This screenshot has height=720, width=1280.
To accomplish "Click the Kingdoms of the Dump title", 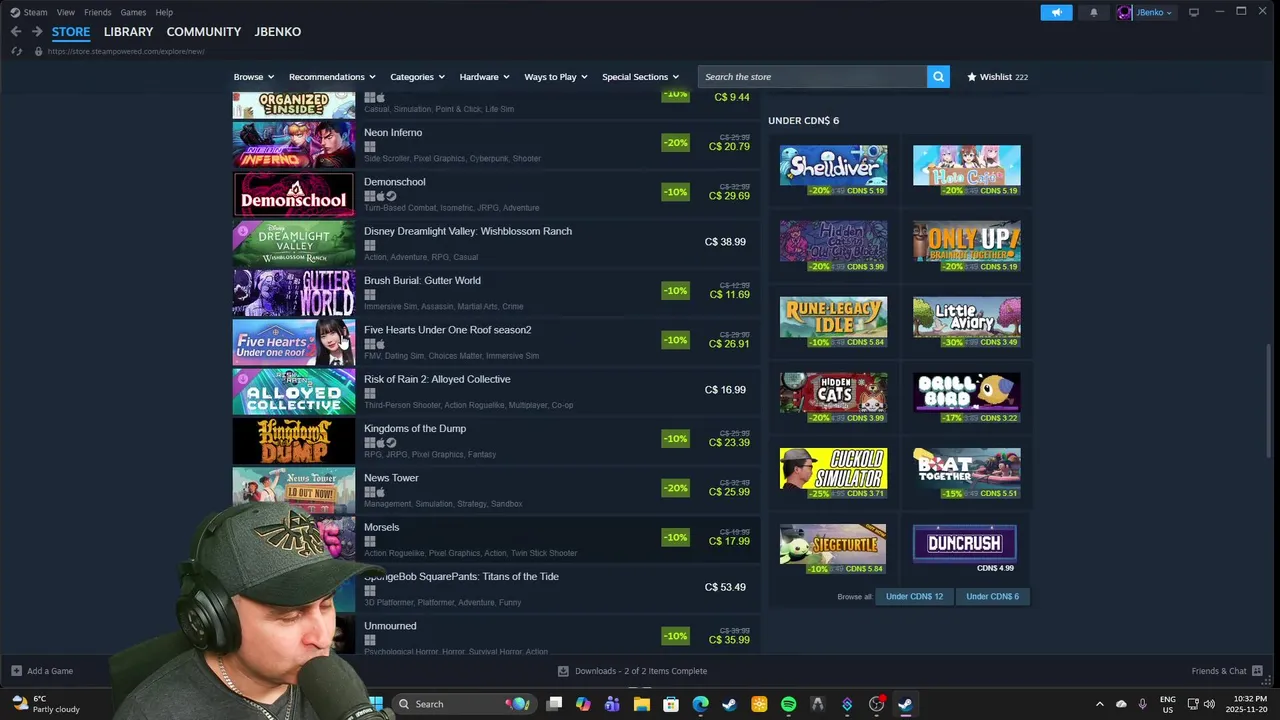I will point(415,429).
